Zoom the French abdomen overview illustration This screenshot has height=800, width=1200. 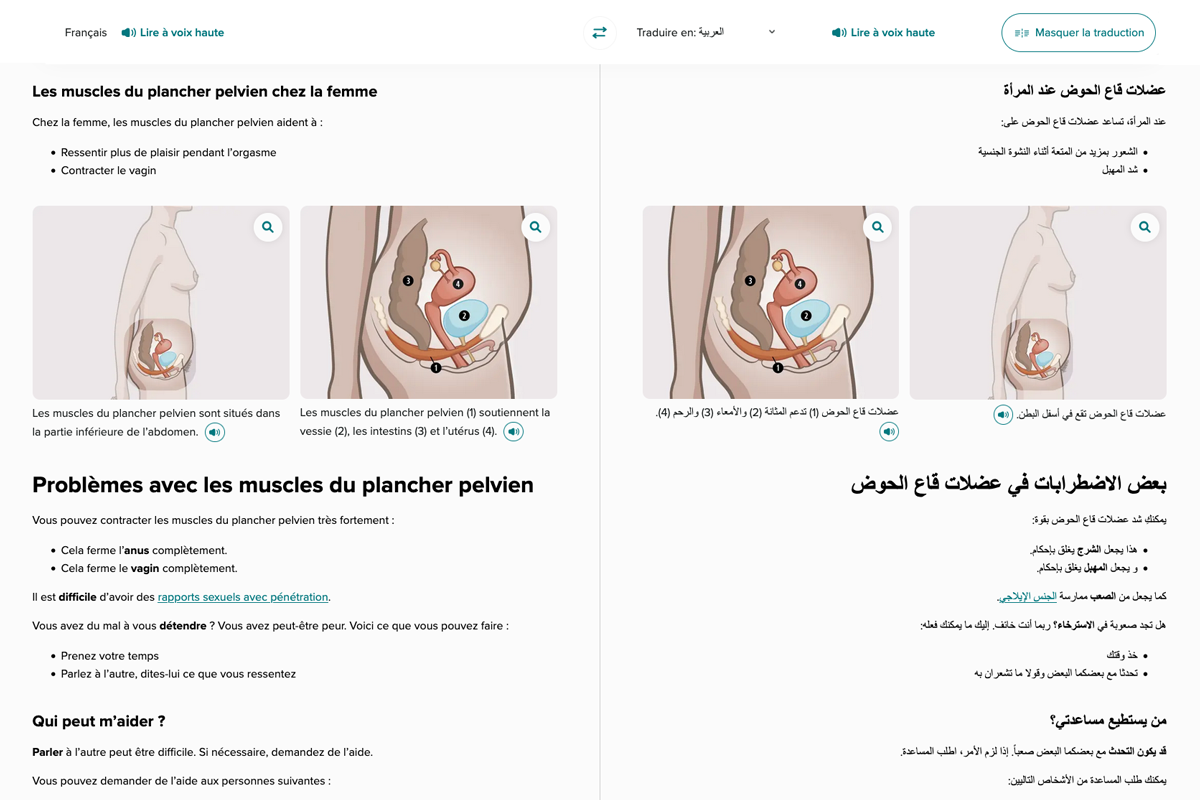click(x=268, y=227)
